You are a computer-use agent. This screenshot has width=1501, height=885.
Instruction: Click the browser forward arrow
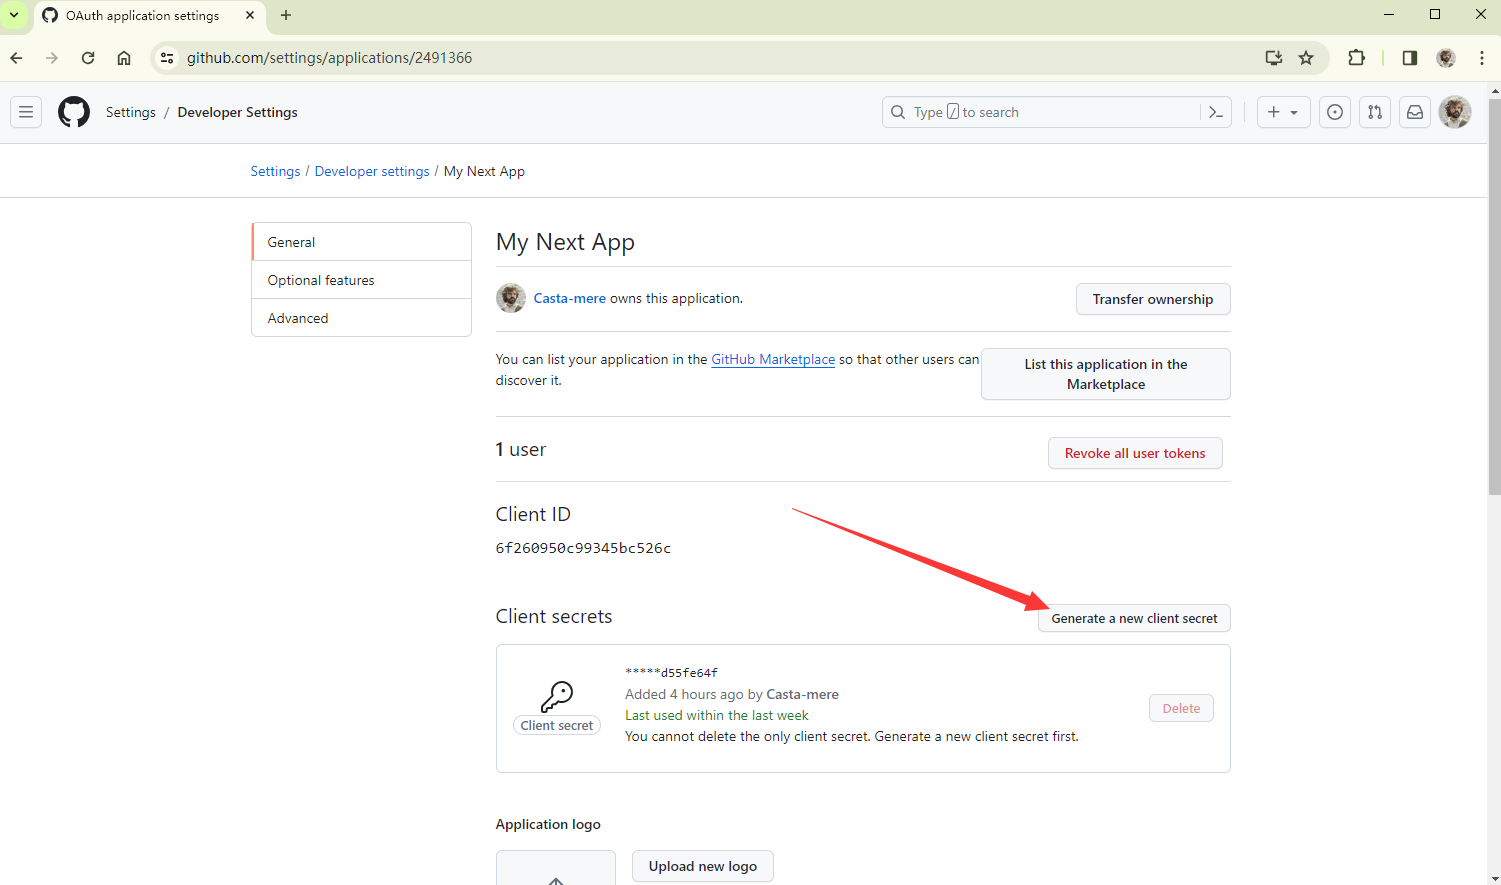52,58
